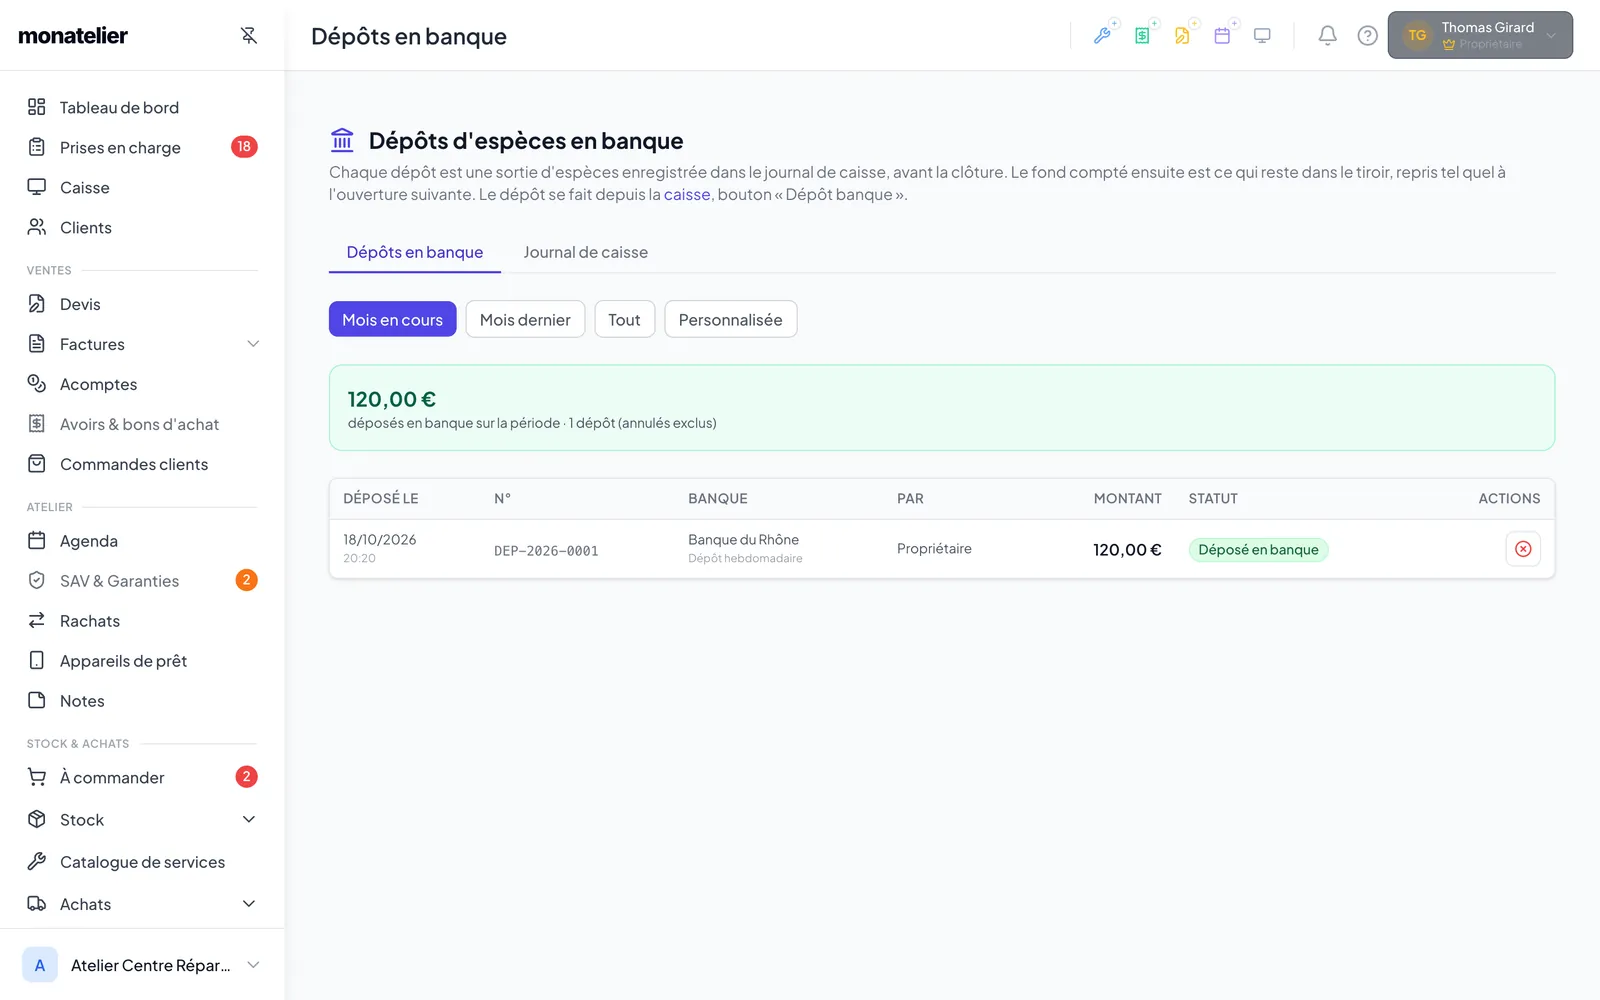Image resolution: width=1600 pixels, height=1000 pixels.
Task: Filter by Mois en cours
Action: pyautogui.click(x=393, y=320)
